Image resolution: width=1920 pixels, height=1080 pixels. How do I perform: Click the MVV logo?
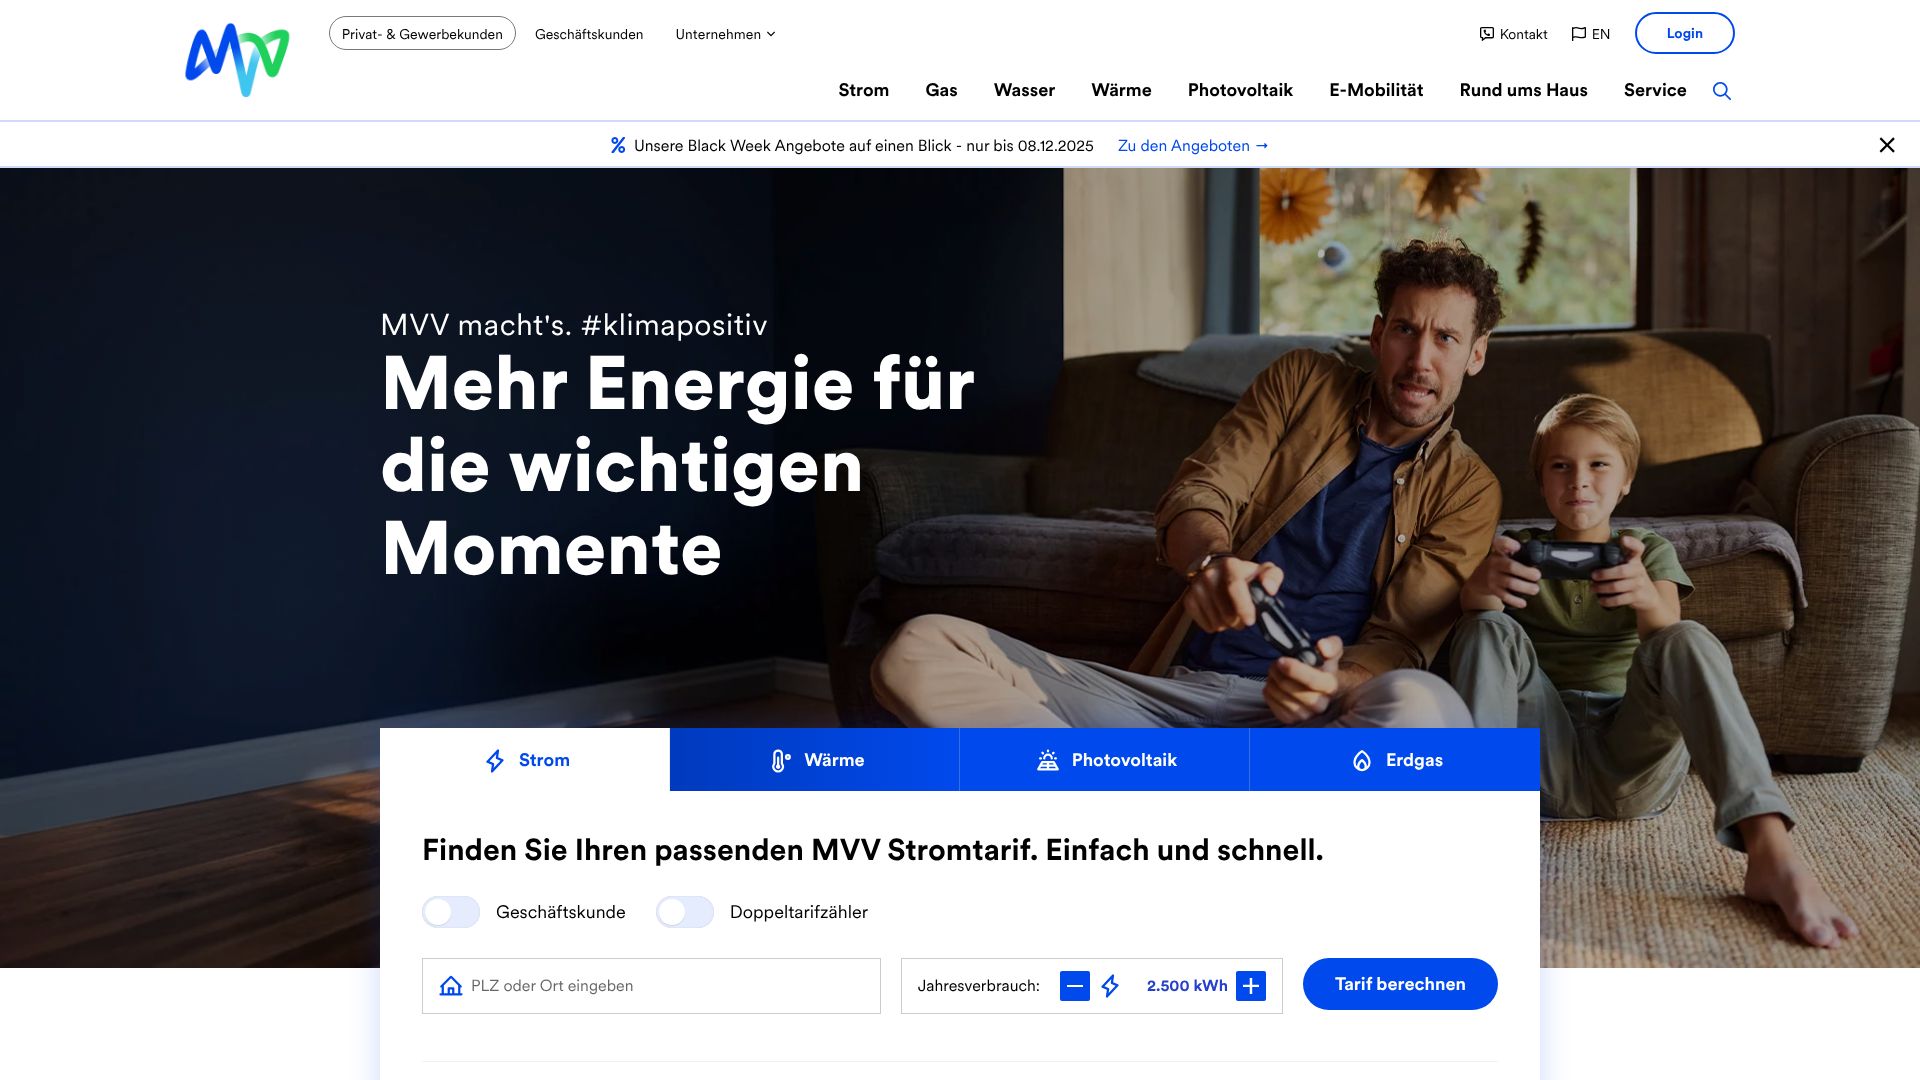pyautogui.click(x=237, y=60)
